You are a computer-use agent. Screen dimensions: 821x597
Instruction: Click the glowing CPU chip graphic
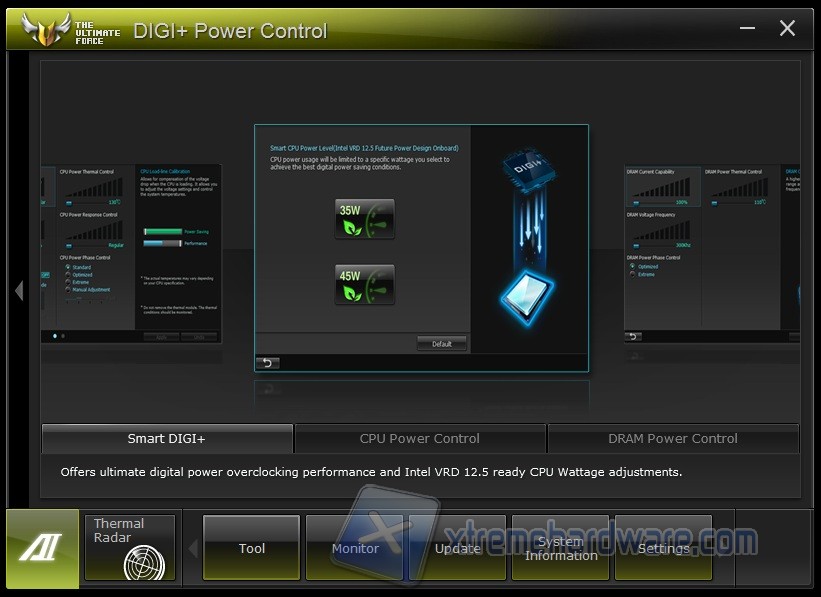coord(527,294)
